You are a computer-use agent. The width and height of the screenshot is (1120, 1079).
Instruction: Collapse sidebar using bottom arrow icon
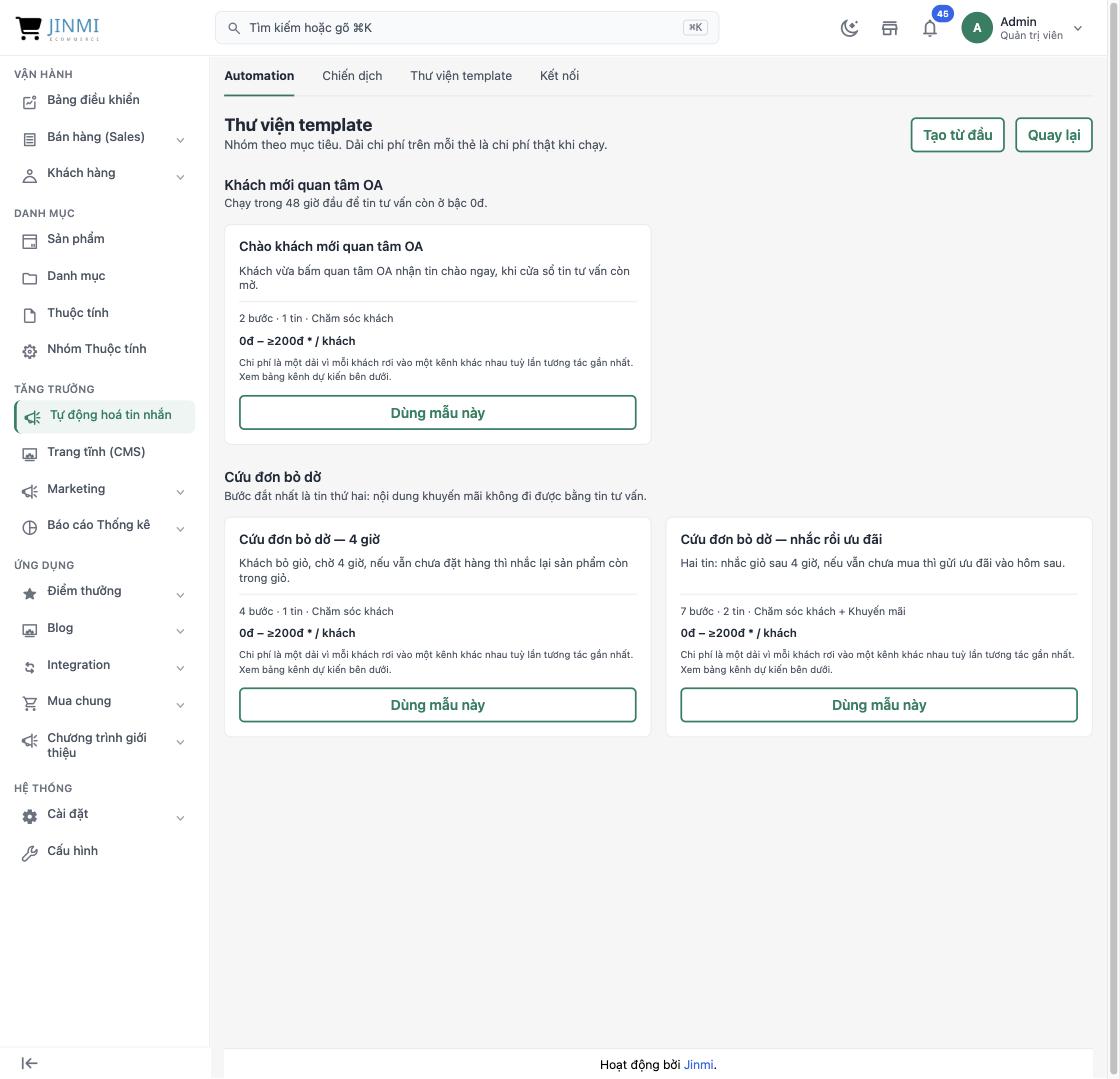[29, 1063]
